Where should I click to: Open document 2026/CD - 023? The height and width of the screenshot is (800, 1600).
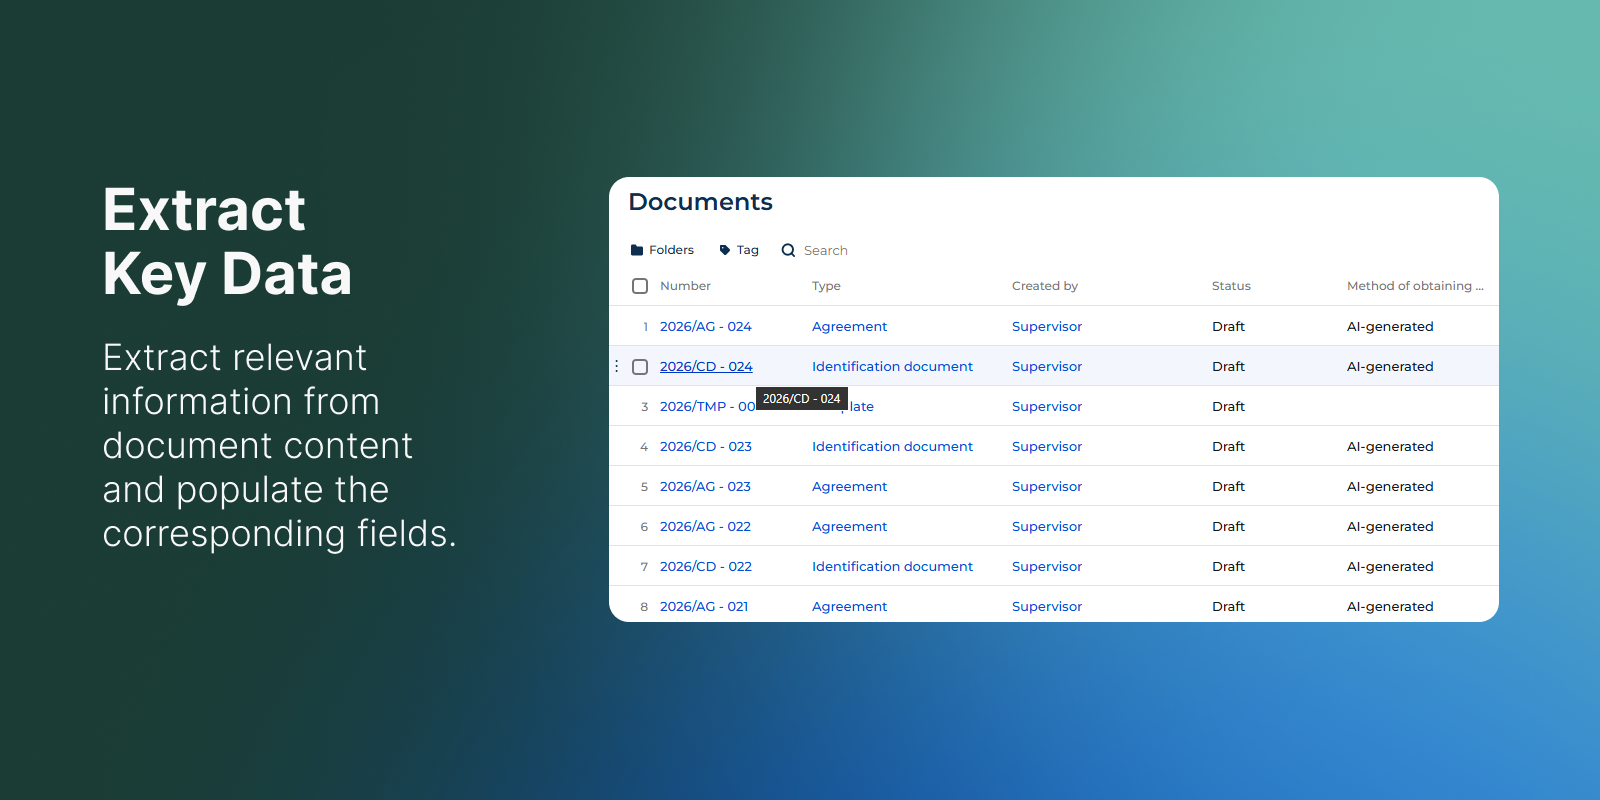point(705,447)
